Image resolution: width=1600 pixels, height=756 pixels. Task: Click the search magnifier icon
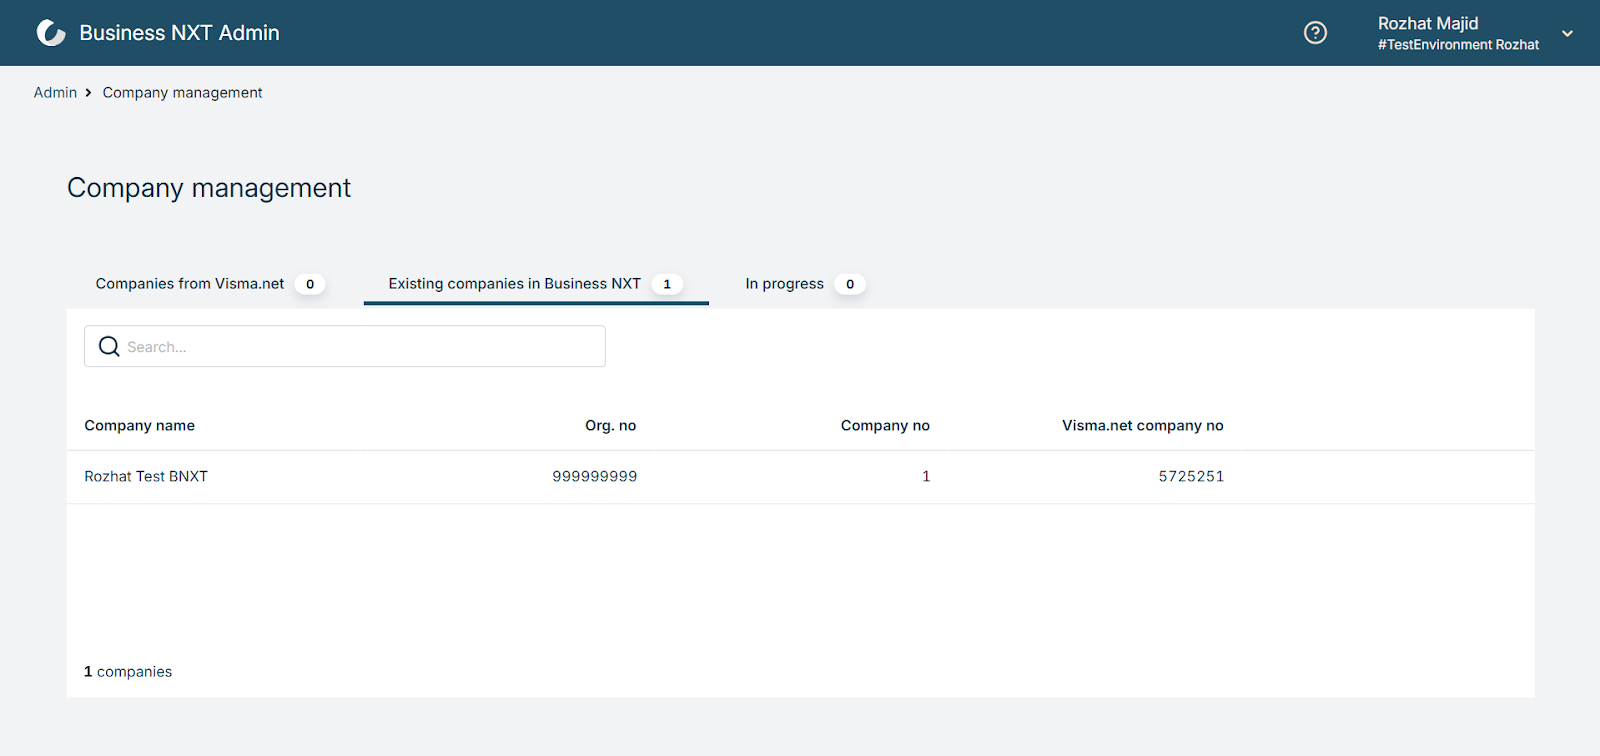(109, 346)
